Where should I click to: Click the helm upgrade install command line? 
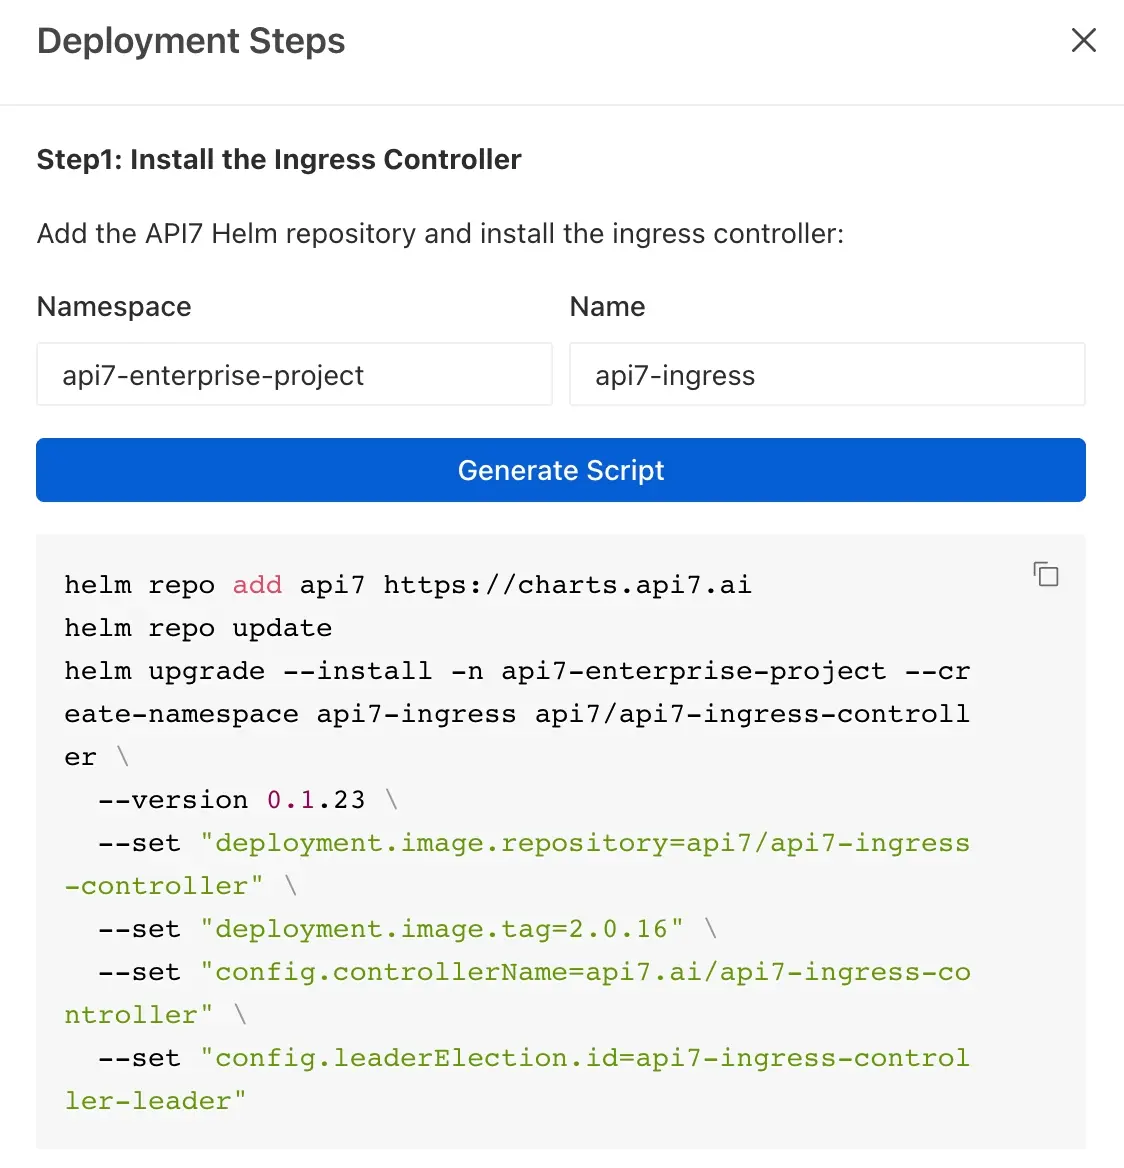tap(516, 671)
